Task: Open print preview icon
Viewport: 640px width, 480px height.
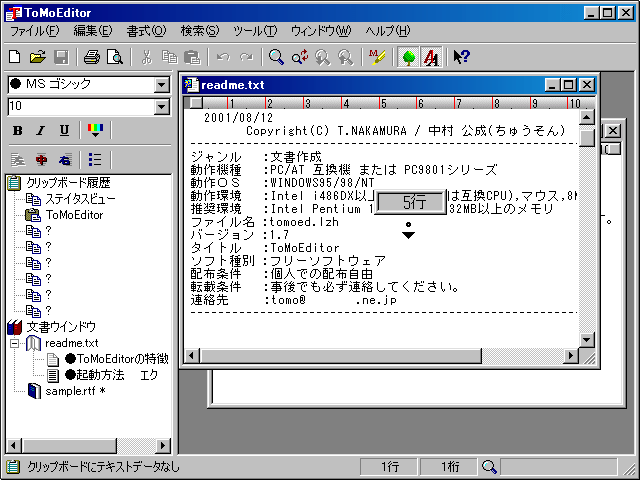Action: (115, 57)
